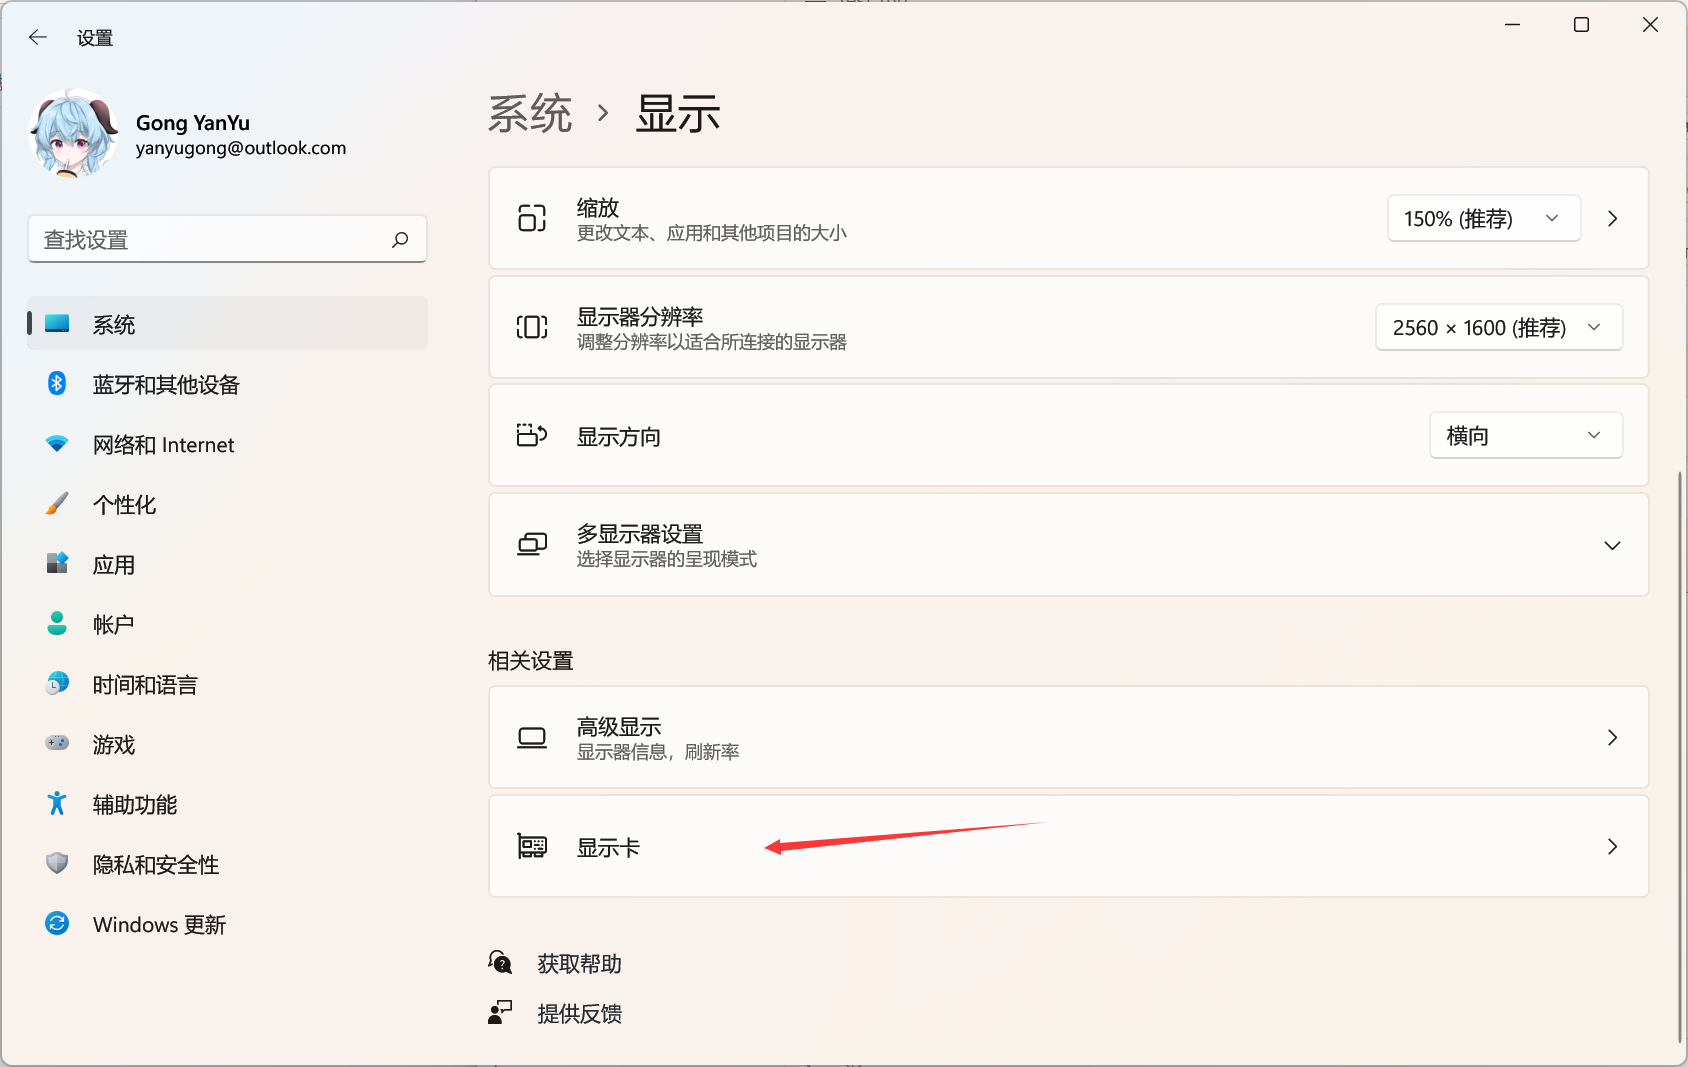Image resolution: width=1688 pixels, height=1067 pixels.
Task: Select 时间和语言 in the sidebar
Action: pos(145,685)
